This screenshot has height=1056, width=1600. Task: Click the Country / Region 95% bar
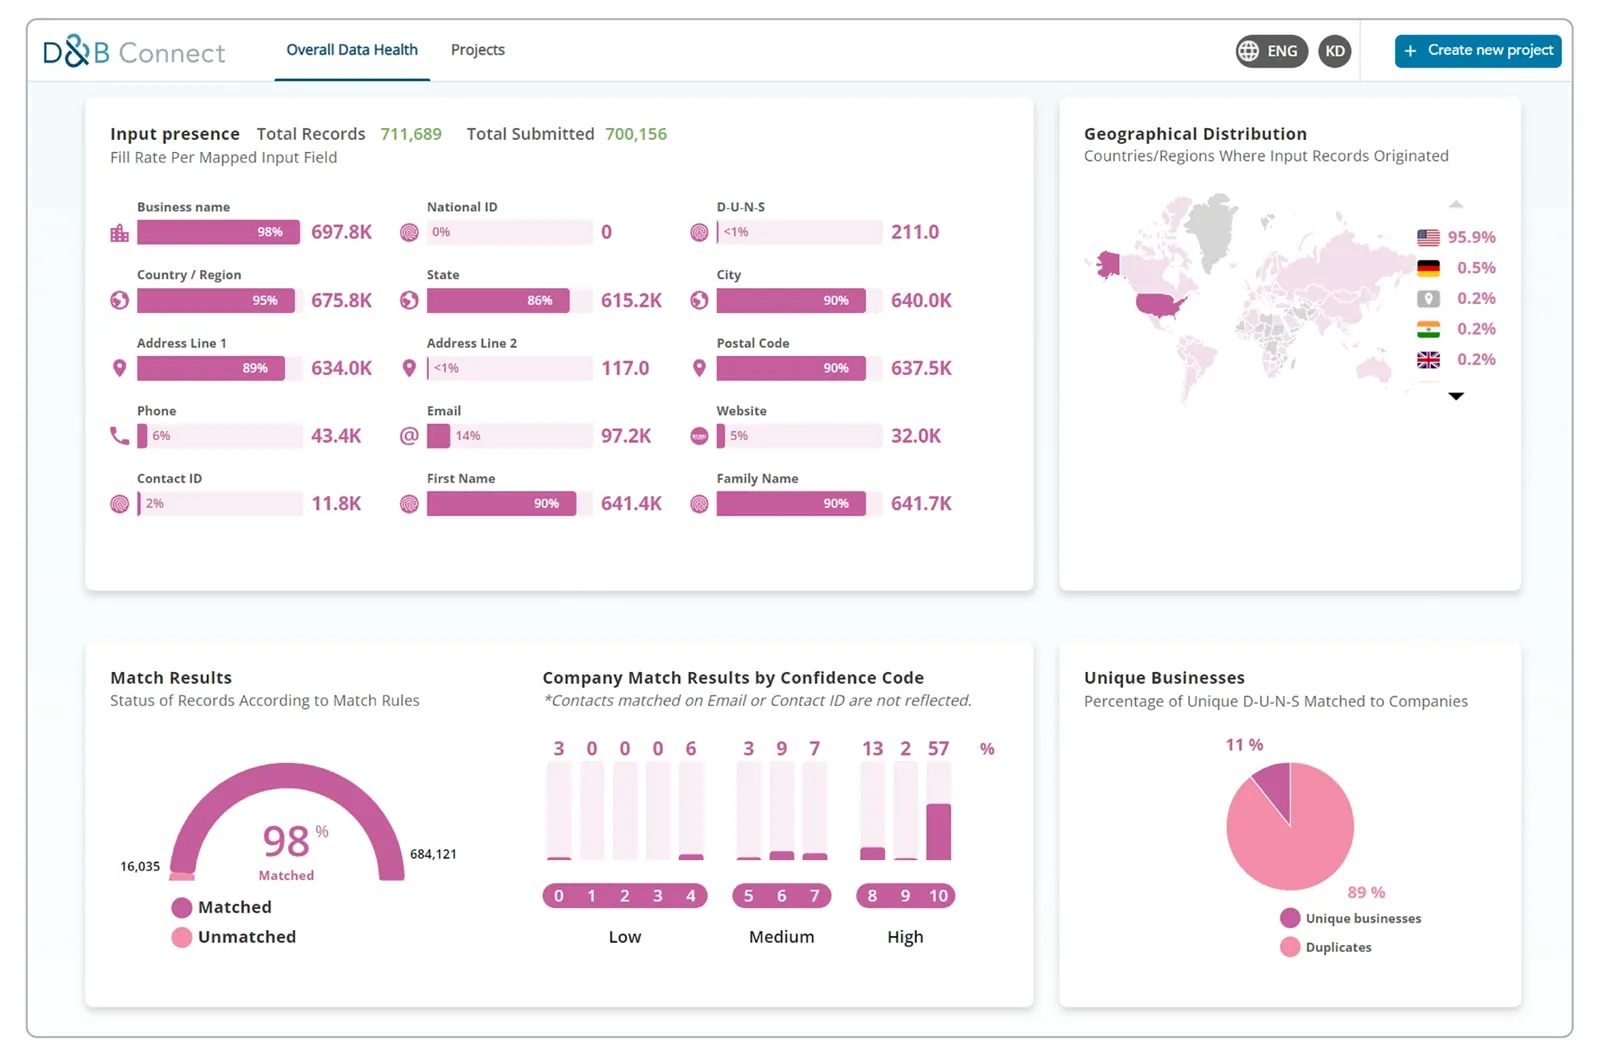click(216, 300)
